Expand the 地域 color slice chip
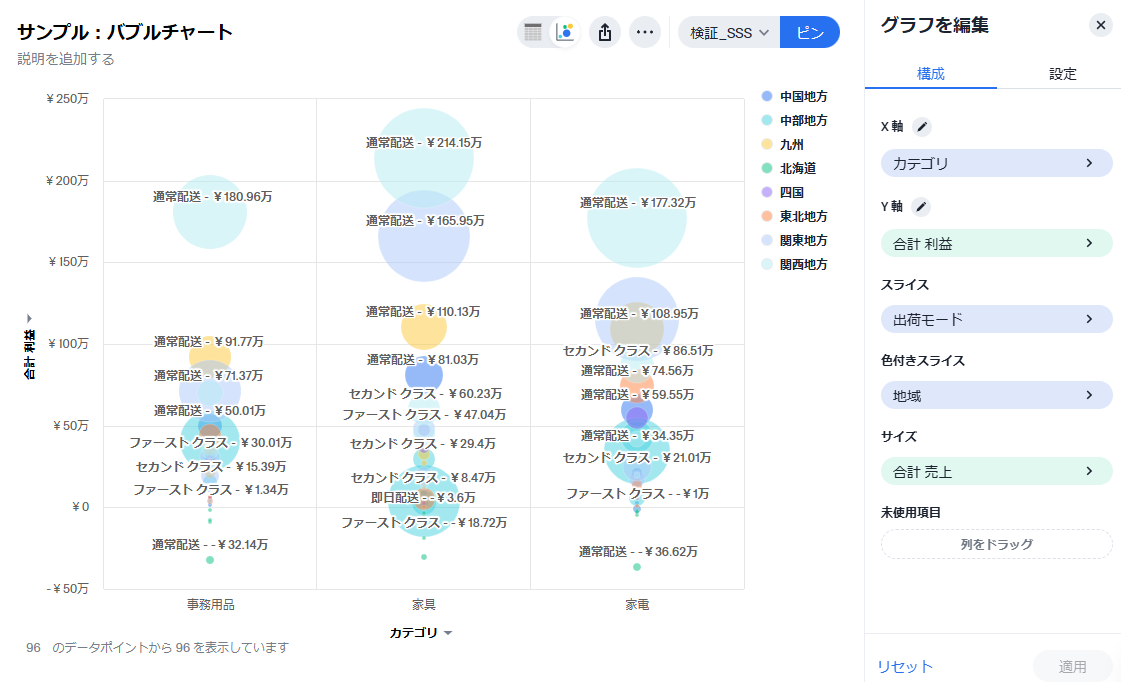Viewport: 1121px width, 682px height. coord(996,395)
